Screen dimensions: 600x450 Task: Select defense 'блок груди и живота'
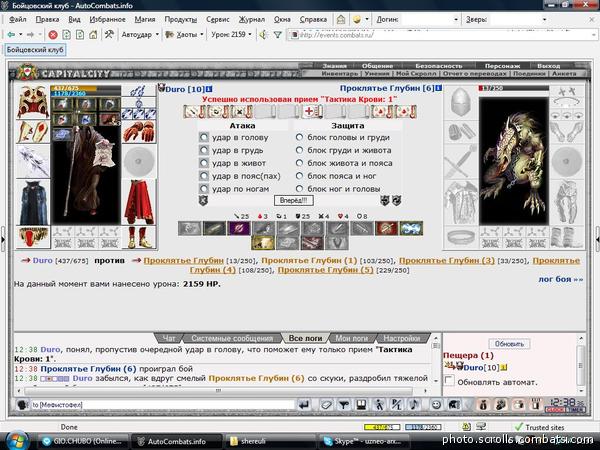[299, 150]
